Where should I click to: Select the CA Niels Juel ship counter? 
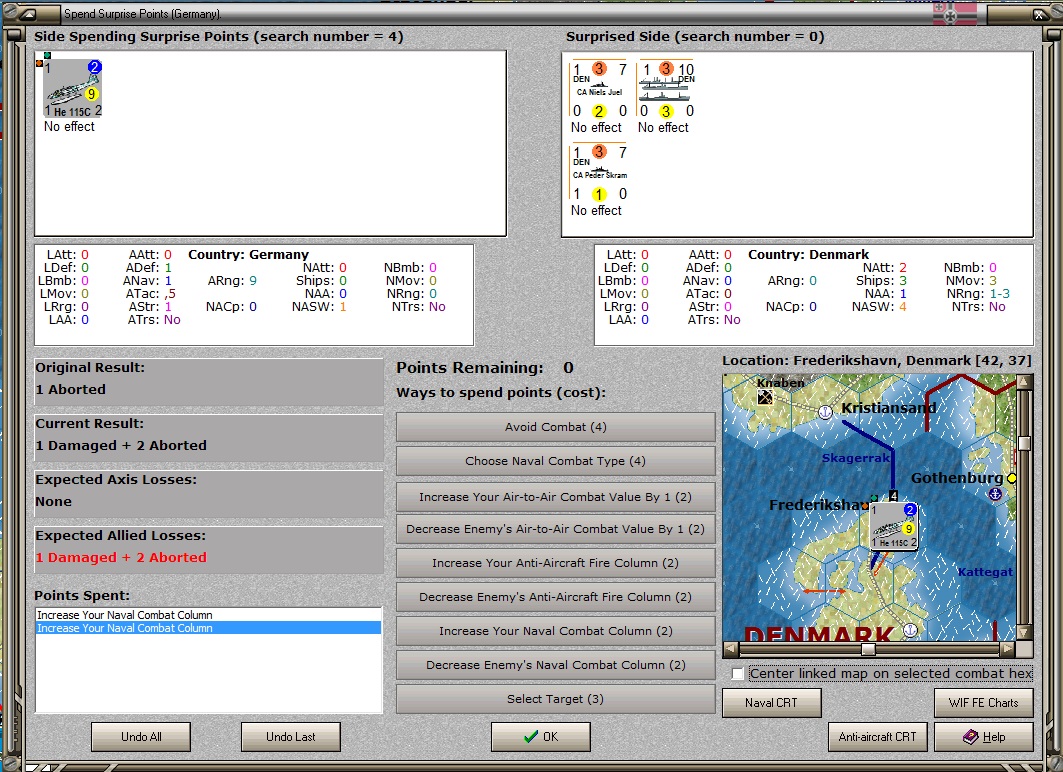pyautogui.click(x=600, y=89)
